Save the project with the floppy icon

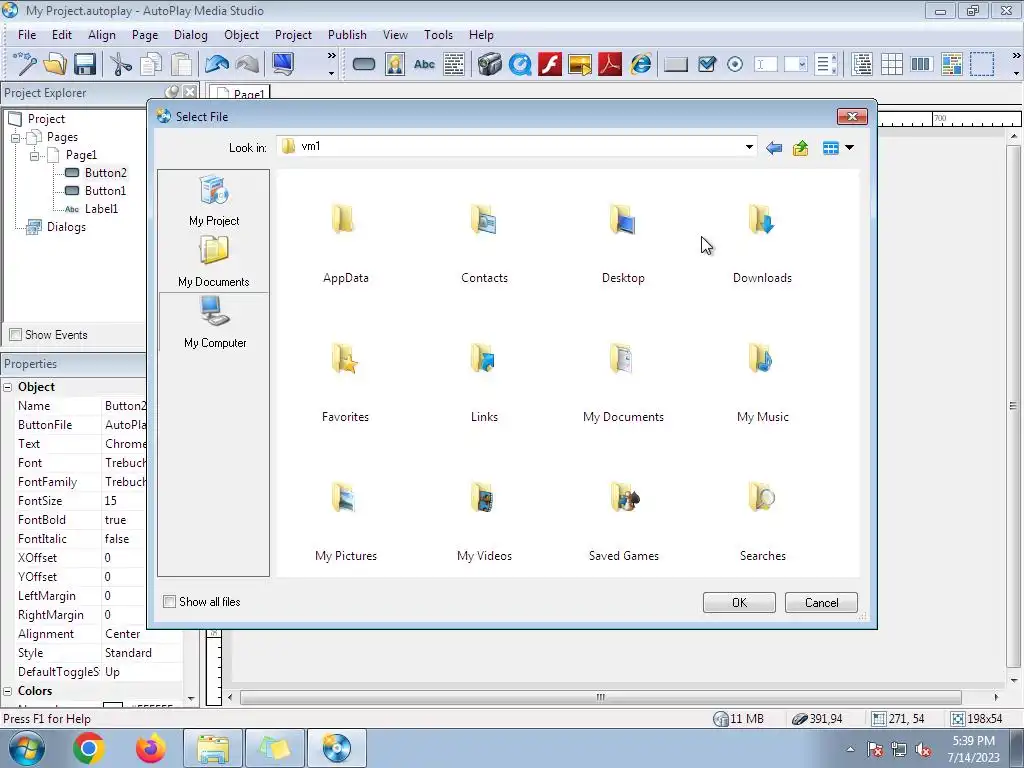(85, 64)
